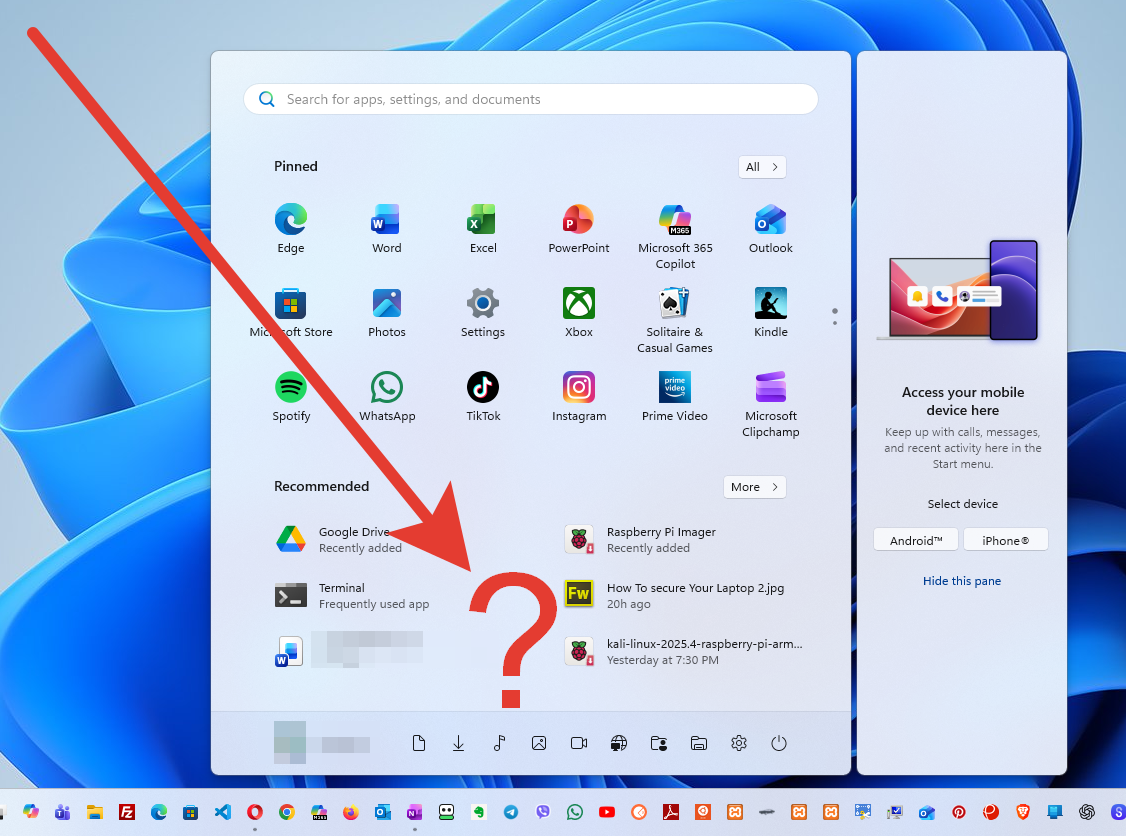The width and height of the screenshot is (1126, 836).
Task: Open the Pictures folder shortcut
Action: 539,743
